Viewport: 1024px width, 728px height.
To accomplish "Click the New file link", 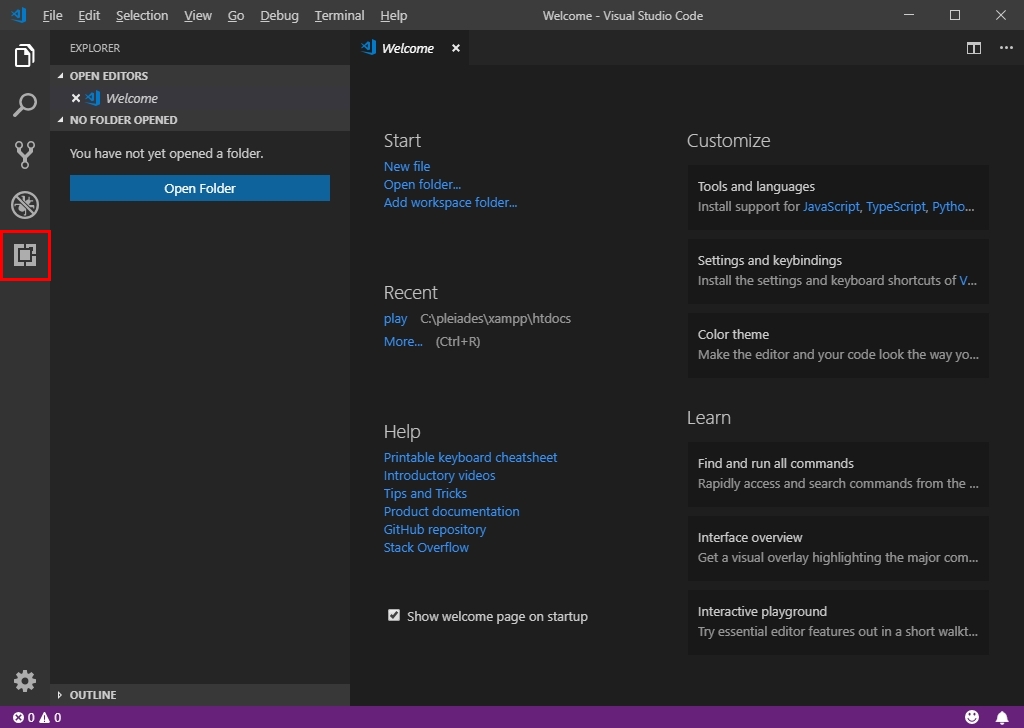I will click(x=407, y=166).
